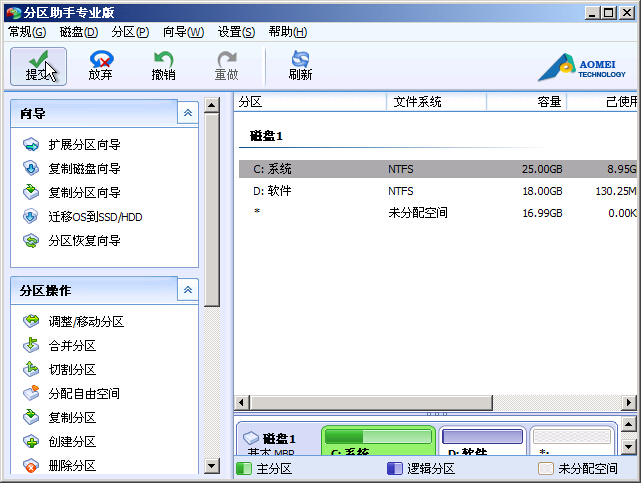Click the 磁盘1 heading in partition list

(266, 136)
